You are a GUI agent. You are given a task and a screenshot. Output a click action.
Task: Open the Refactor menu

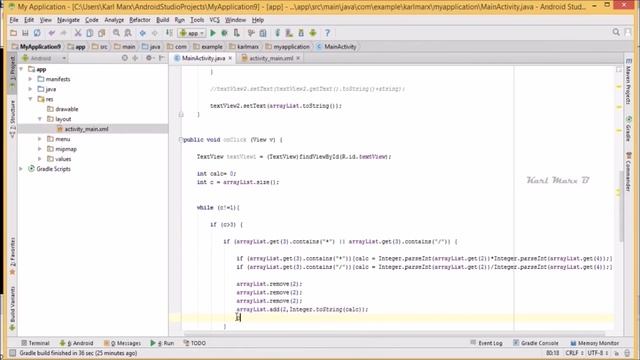click(x=140, y=20)
